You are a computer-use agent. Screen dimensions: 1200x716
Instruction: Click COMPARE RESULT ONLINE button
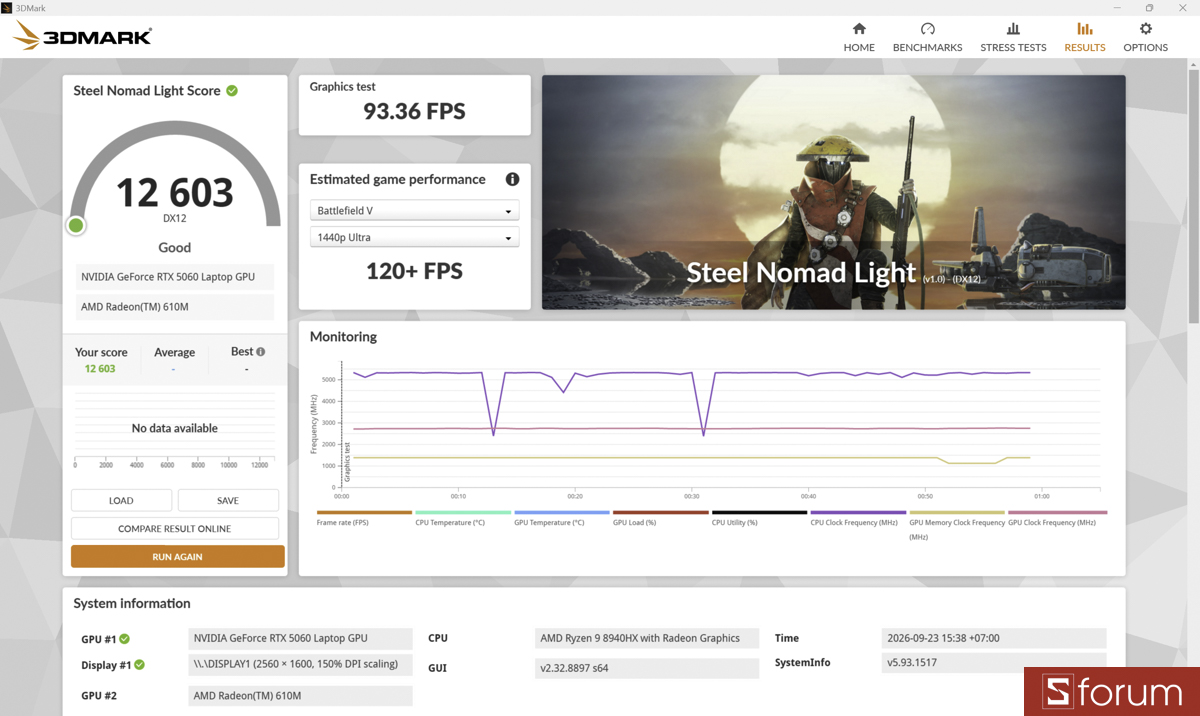175,528
